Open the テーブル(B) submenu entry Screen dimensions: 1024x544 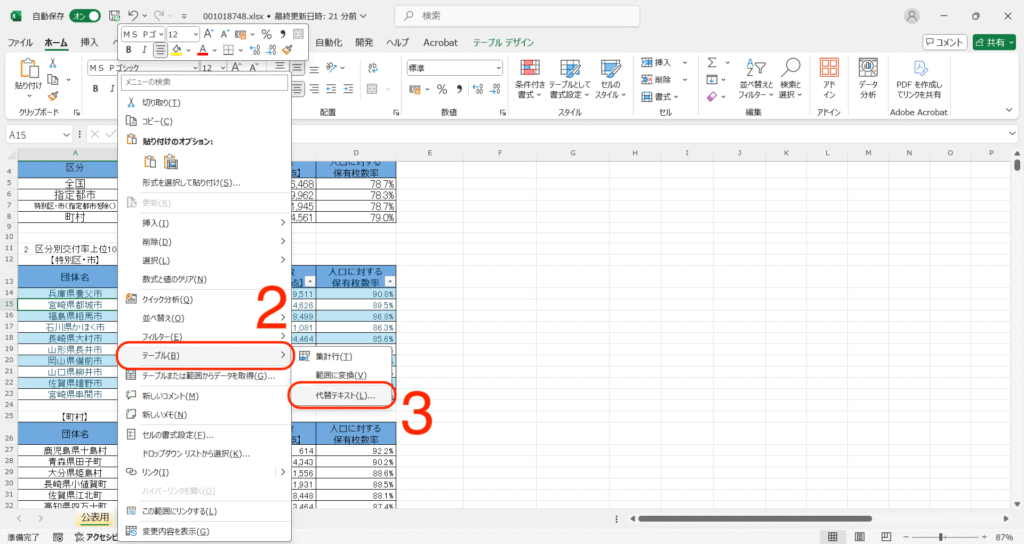205,355
